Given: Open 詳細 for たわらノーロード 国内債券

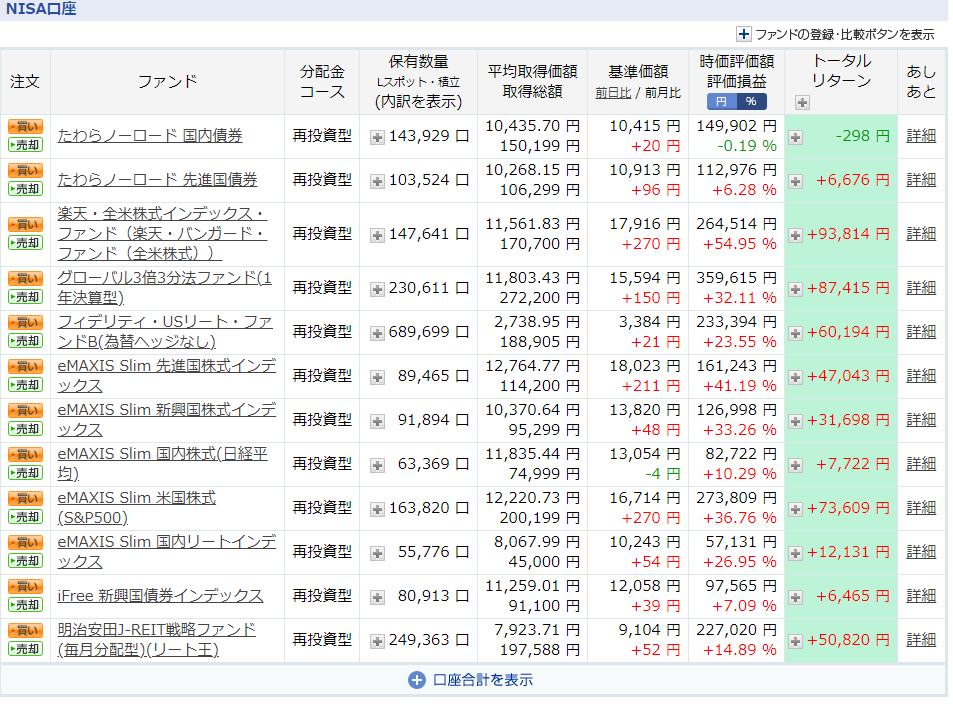Looking at the screenshot, I should [x=921, y=136].
